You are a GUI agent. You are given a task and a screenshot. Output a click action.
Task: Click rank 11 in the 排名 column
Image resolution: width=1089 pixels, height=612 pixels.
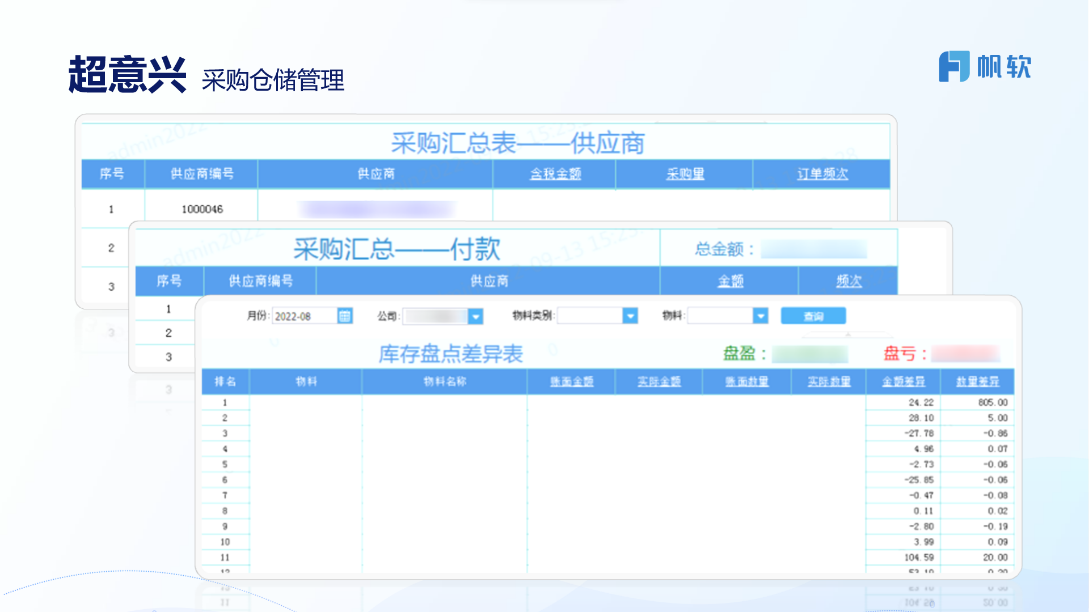pyautogui.click(x=225, y=557)
